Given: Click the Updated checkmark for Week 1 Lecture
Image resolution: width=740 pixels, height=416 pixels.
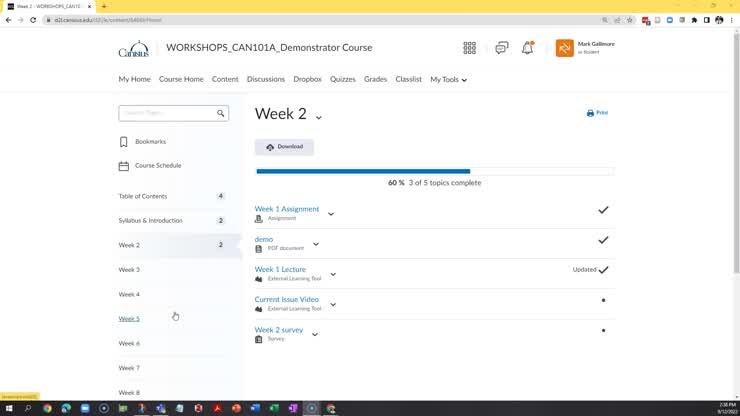Looking at the screenshot, I should click(x=603, y=270).
